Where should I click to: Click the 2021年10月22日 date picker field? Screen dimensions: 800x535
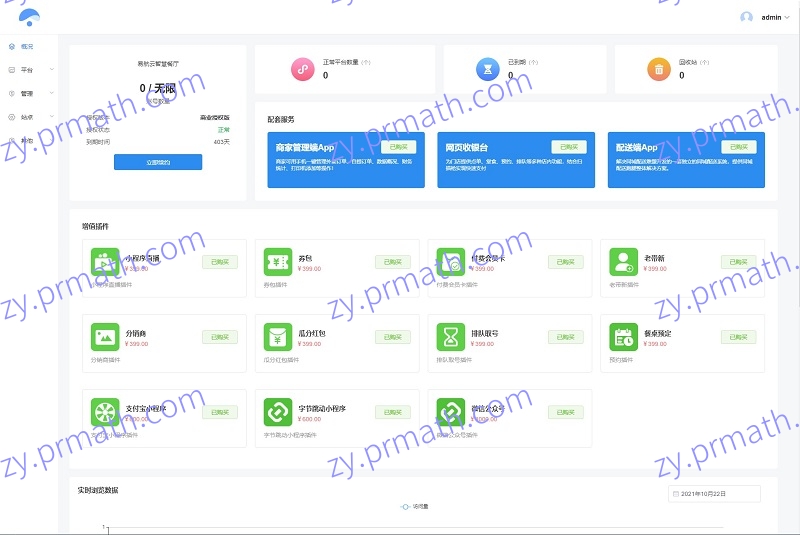[x=714, y=494]
